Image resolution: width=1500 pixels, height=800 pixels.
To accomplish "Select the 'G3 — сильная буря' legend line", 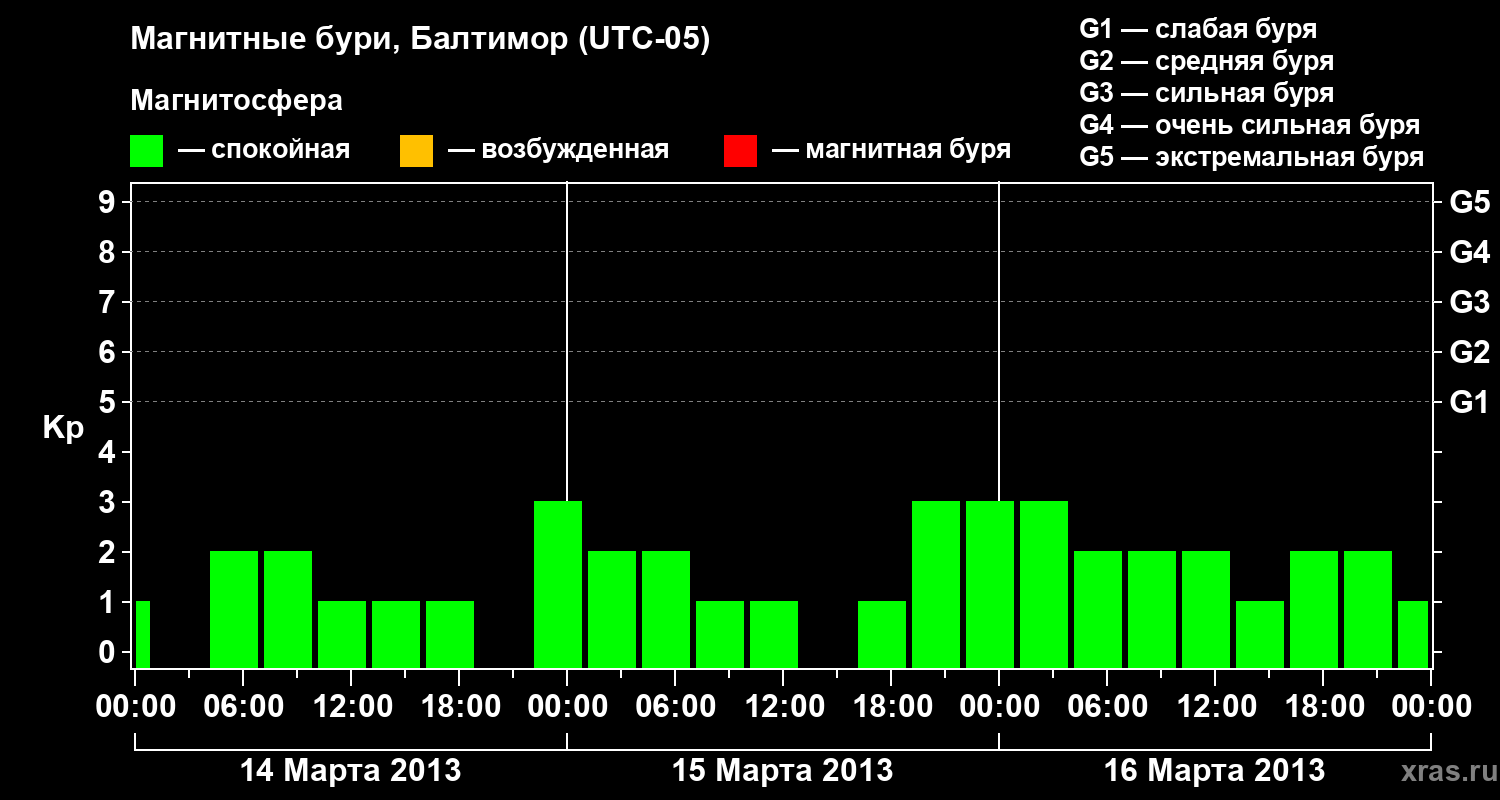I will (x=1206, y=93).
